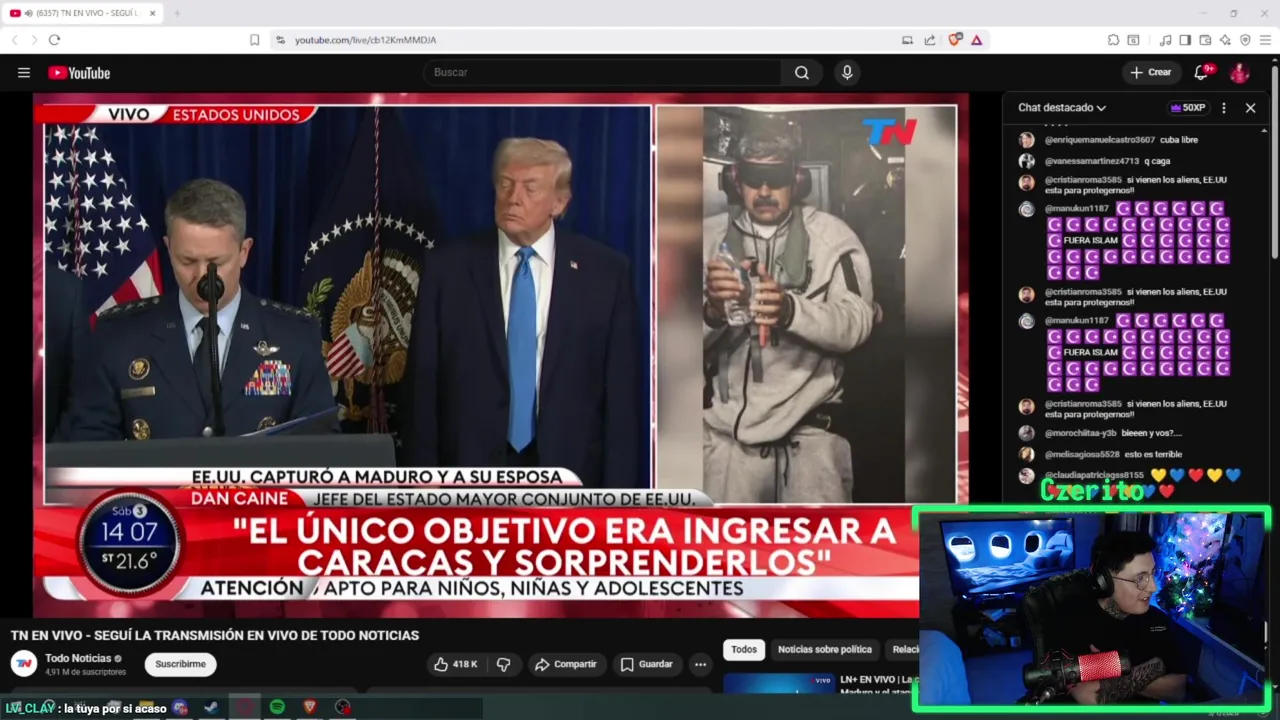The width and height of the screenshot is (1280, 720).
Task: Open Brave Rewards triangle icon
Action: pyautogui.click(x=976, y=40)
